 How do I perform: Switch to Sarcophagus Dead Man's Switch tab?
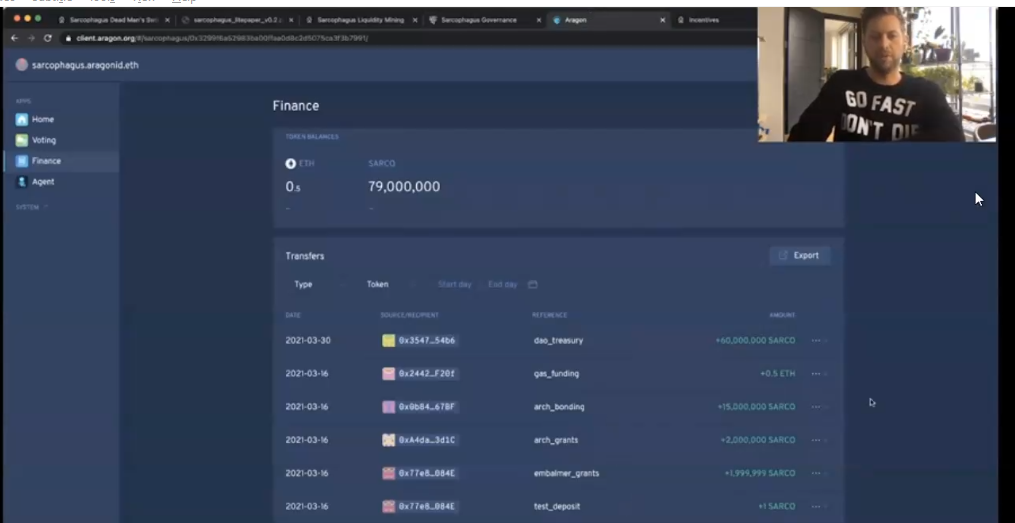tap(114, 20)
